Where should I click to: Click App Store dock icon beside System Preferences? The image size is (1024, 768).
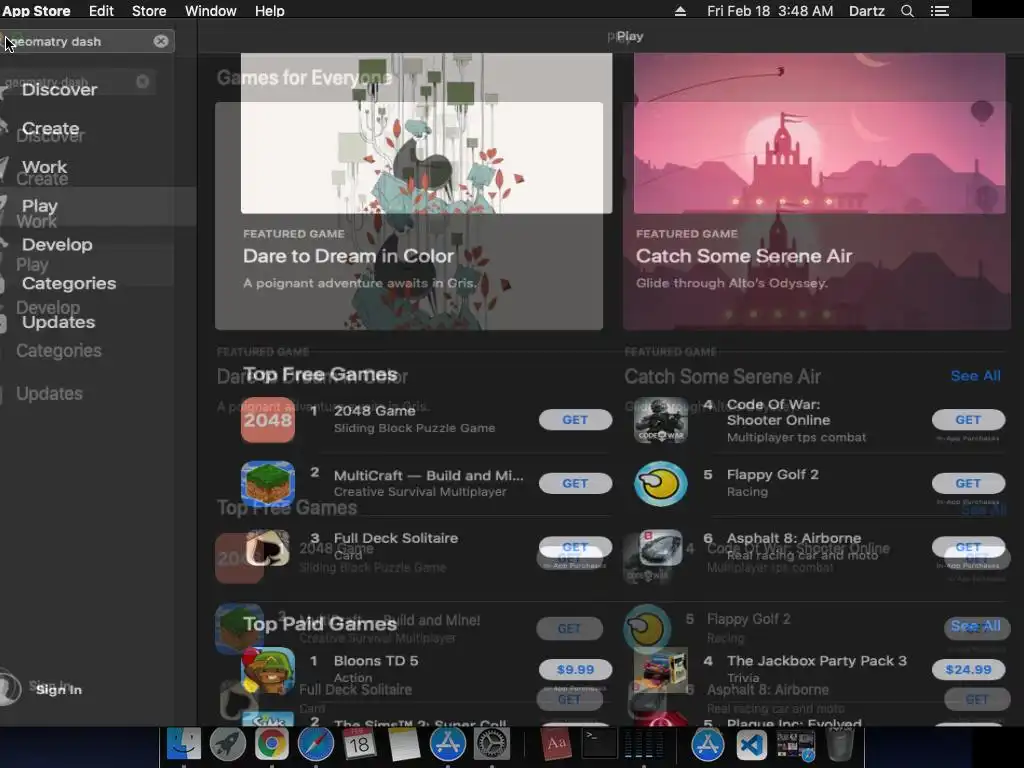(x=447, y=743)
